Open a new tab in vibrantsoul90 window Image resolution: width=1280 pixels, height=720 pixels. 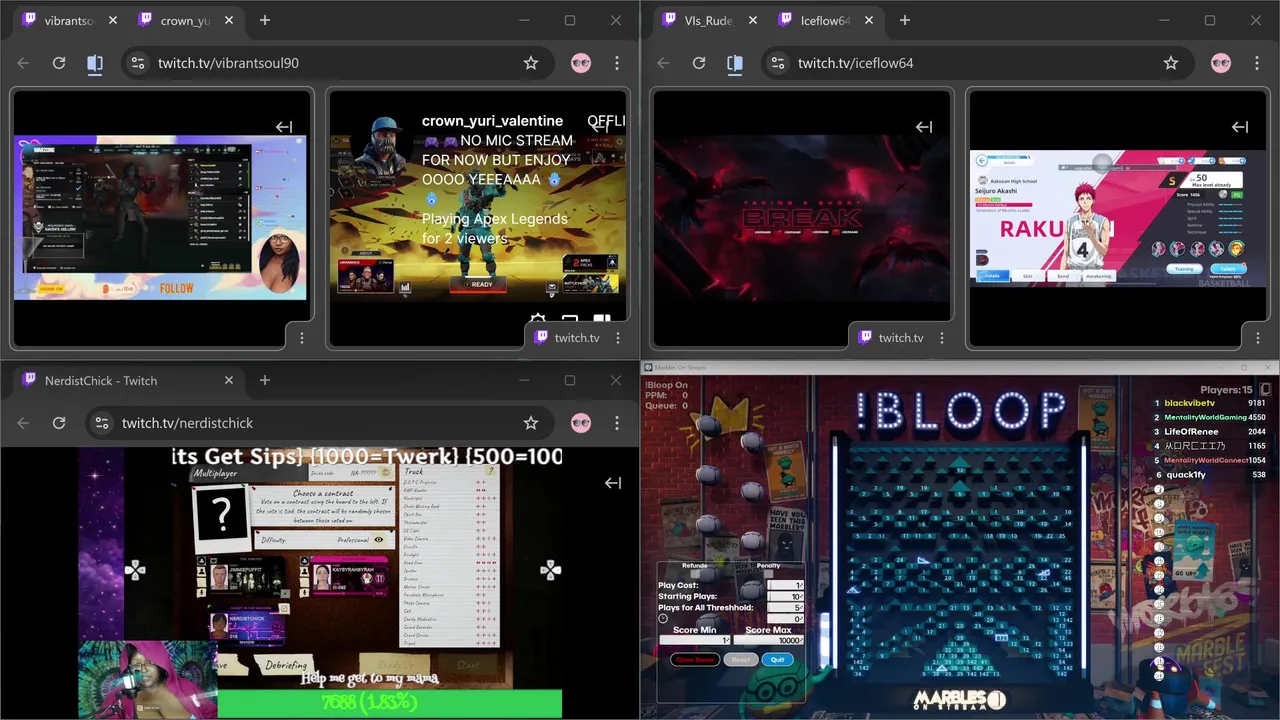265,21
